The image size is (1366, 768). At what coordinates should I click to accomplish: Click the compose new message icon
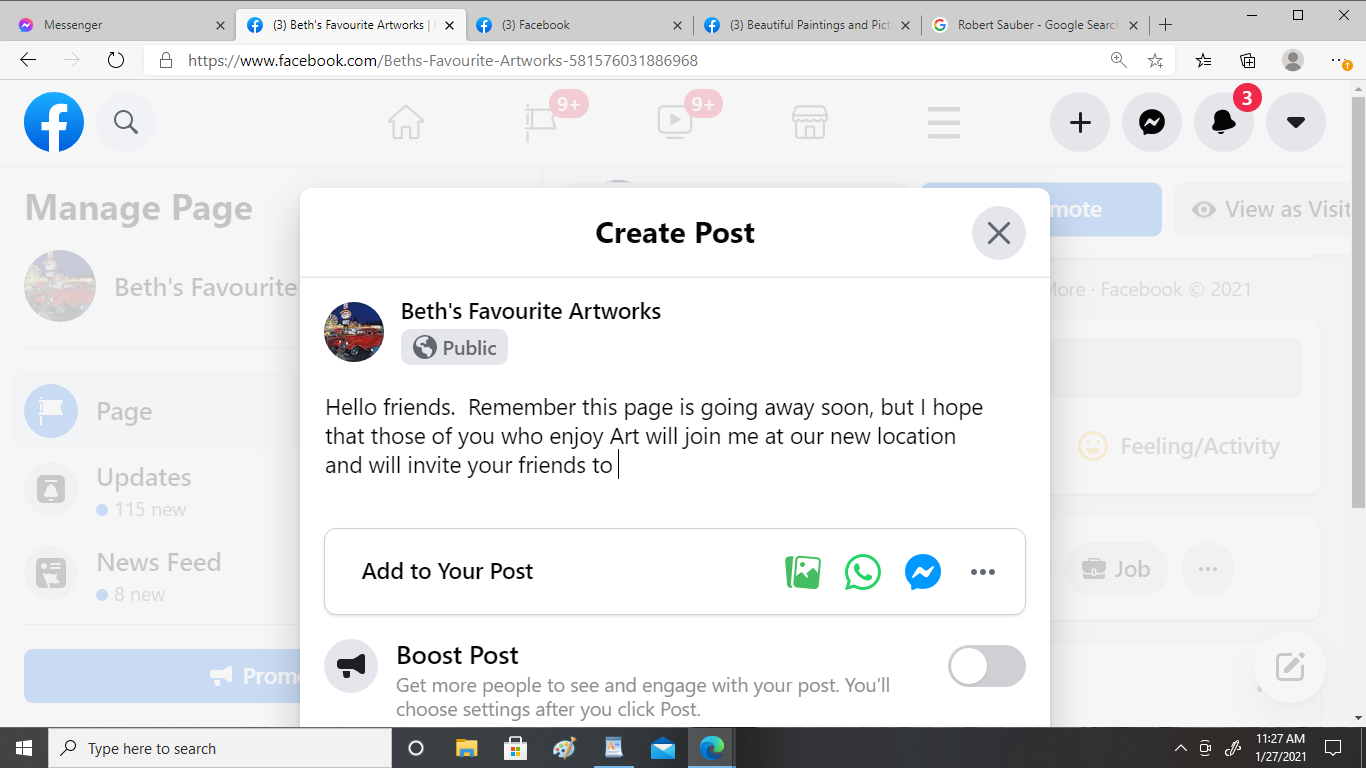pos(1290,666)
